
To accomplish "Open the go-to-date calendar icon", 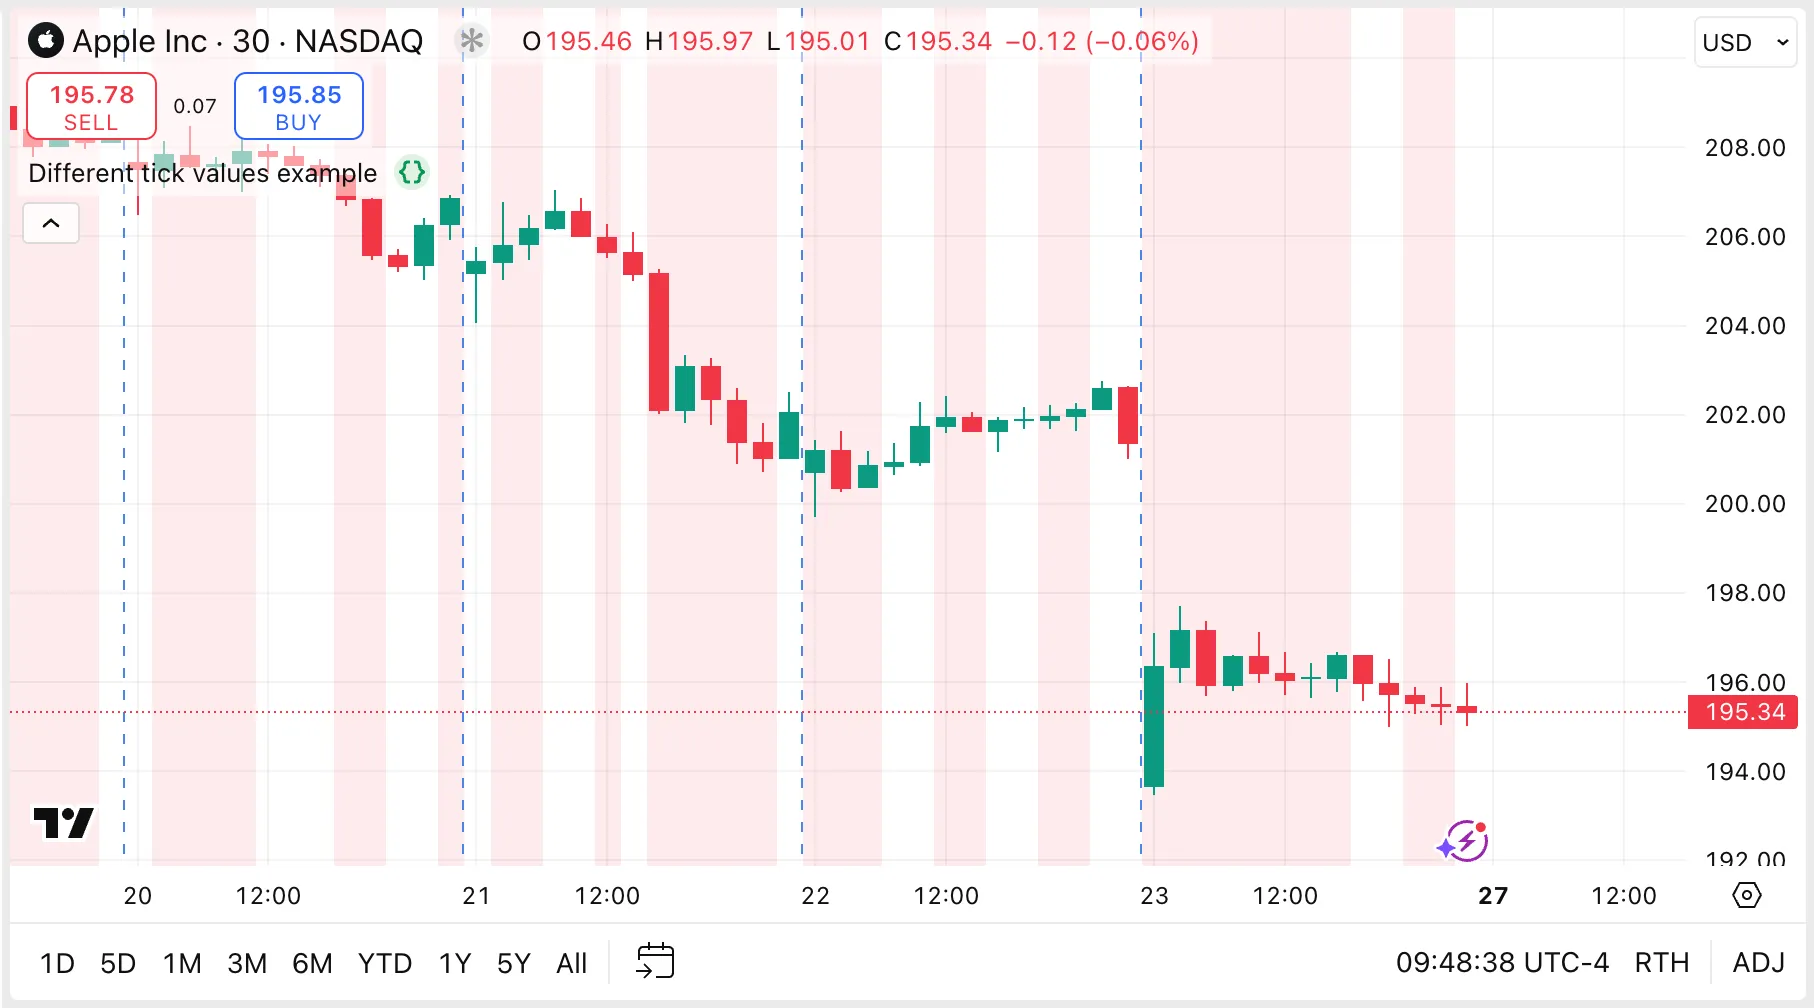I will pos(655,962).
